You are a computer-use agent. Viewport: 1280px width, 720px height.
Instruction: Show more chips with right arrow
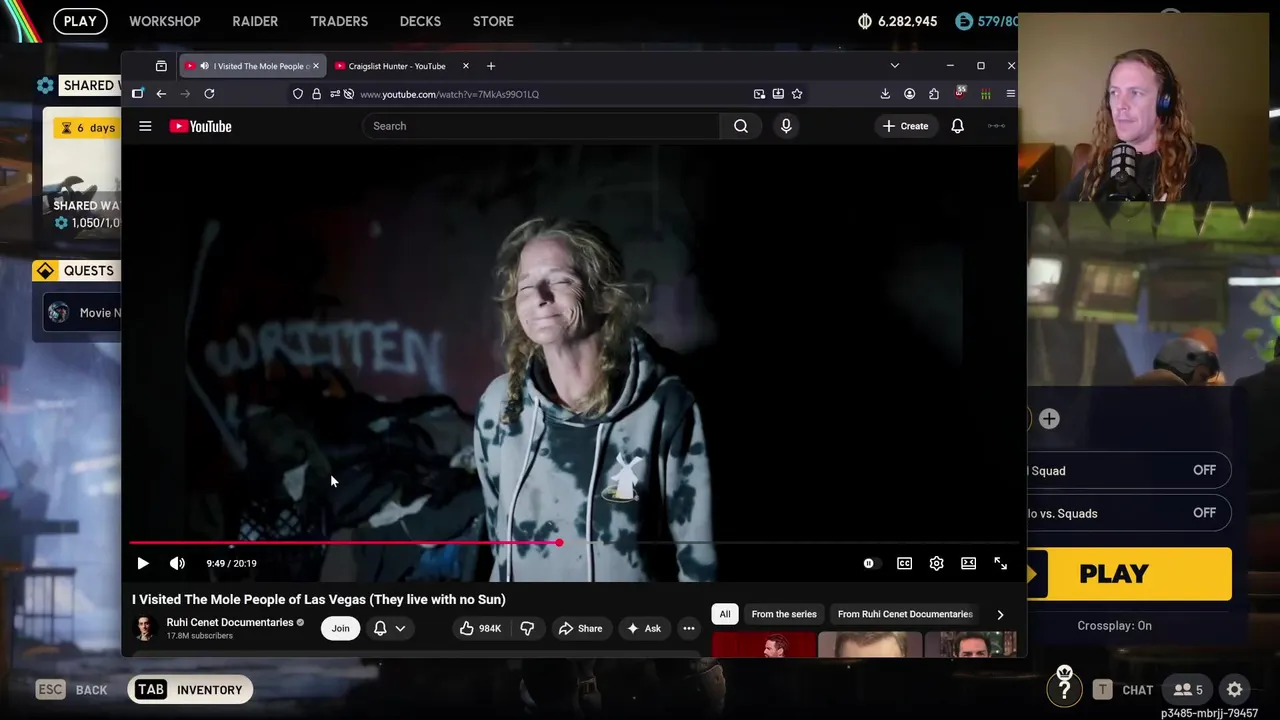point(1000,614)
